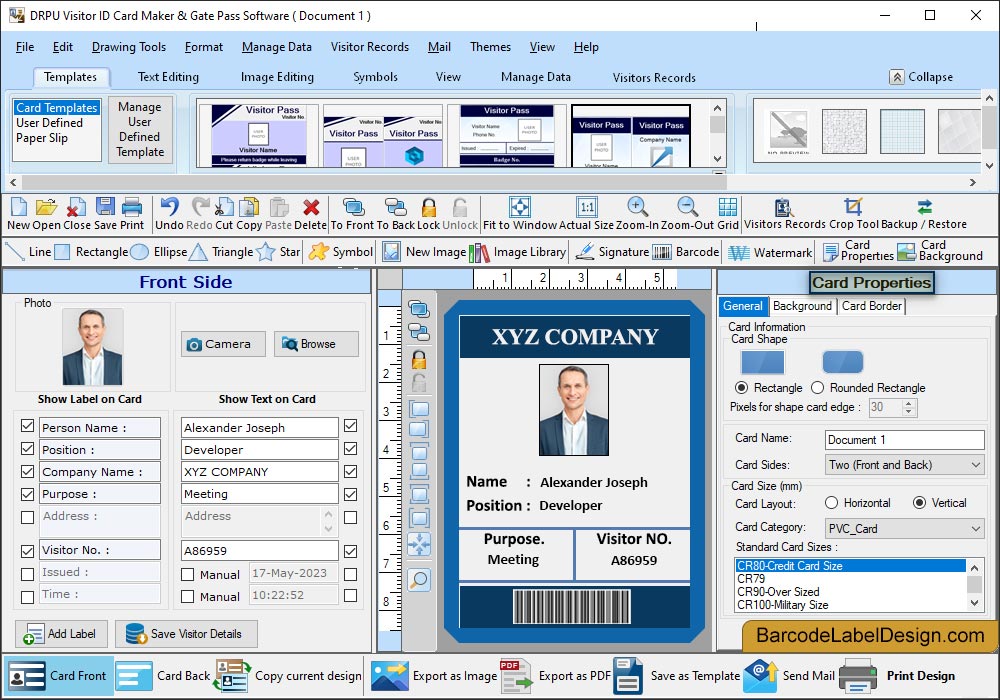Switch to the Image Editing ribbon tab

(x=277, y=77)
